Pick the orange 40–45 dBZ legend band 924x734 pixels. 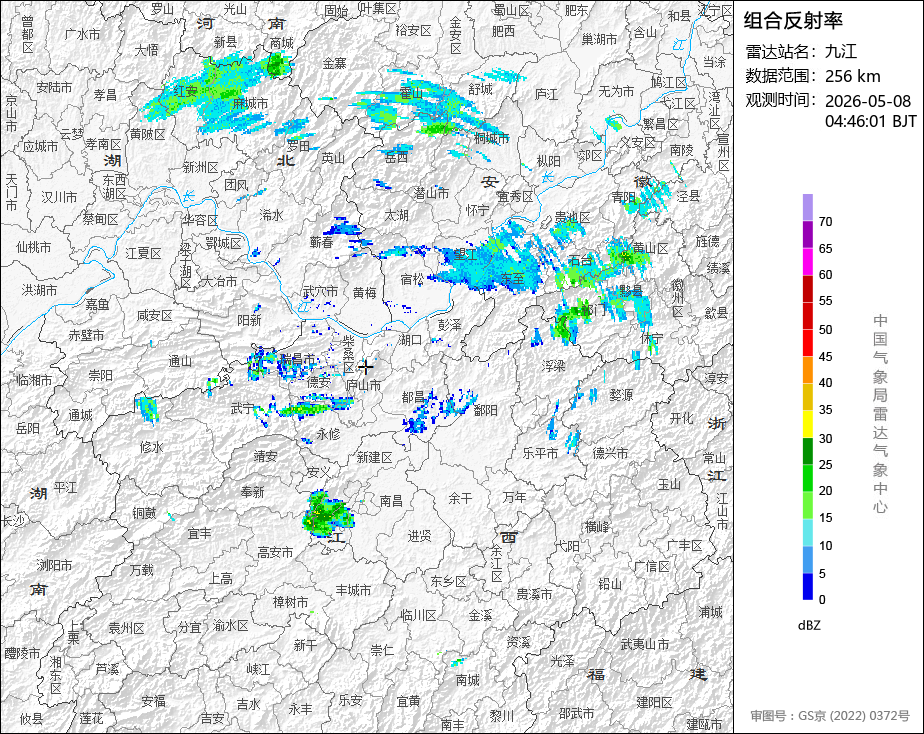click(807, 369)
